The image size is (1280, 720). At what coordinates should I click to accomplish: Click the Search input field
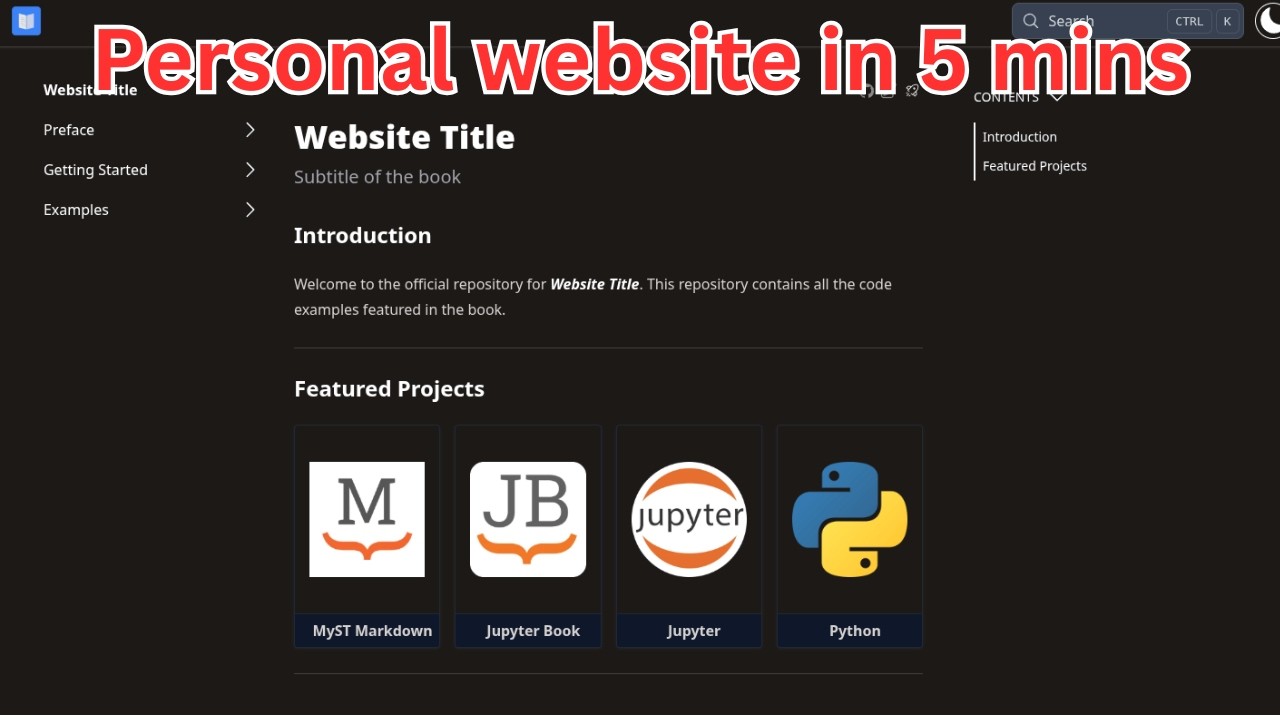(x=1100, y=21)
